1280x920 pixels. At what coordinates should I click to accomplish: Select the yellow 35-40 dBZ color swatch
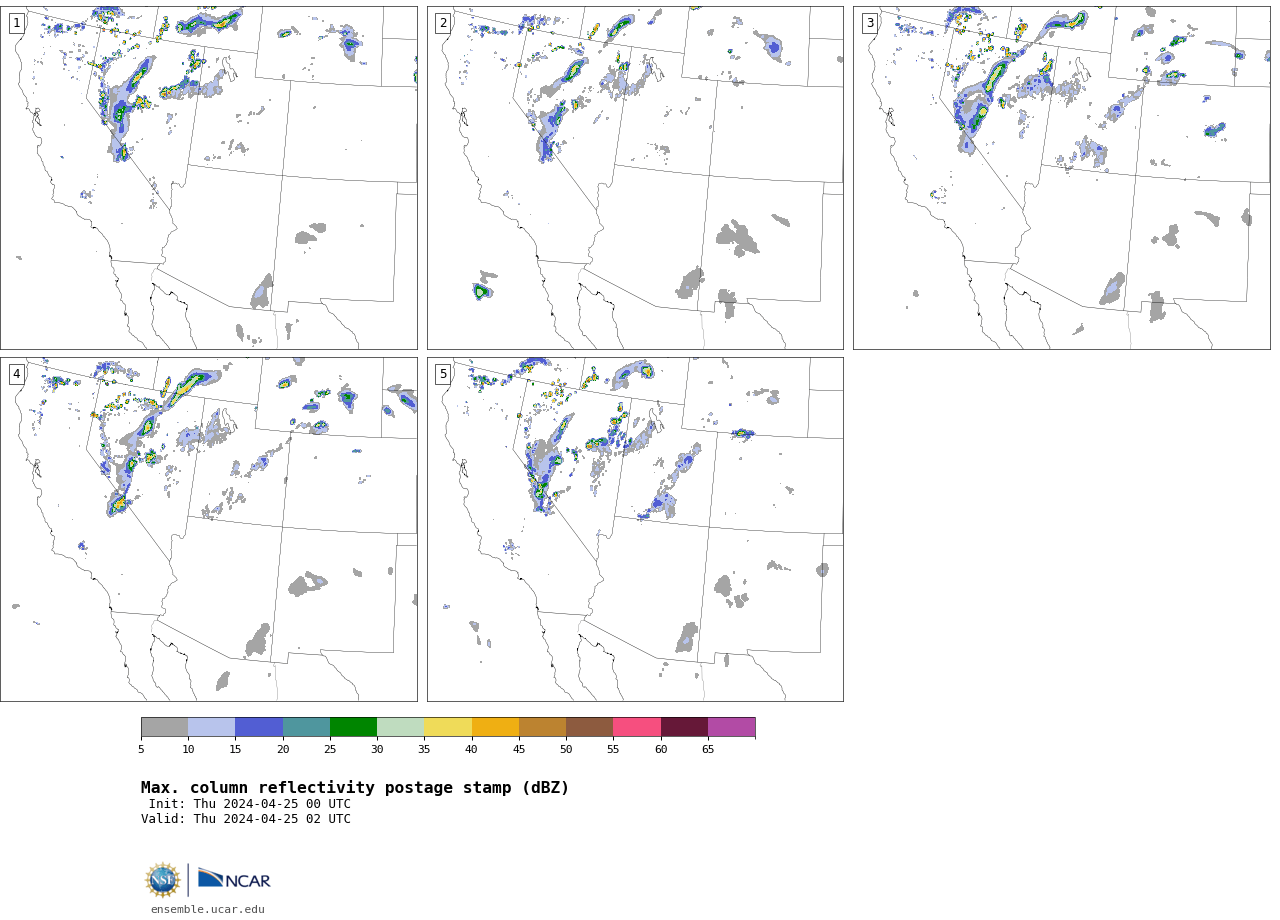click(x=448, y=727)
